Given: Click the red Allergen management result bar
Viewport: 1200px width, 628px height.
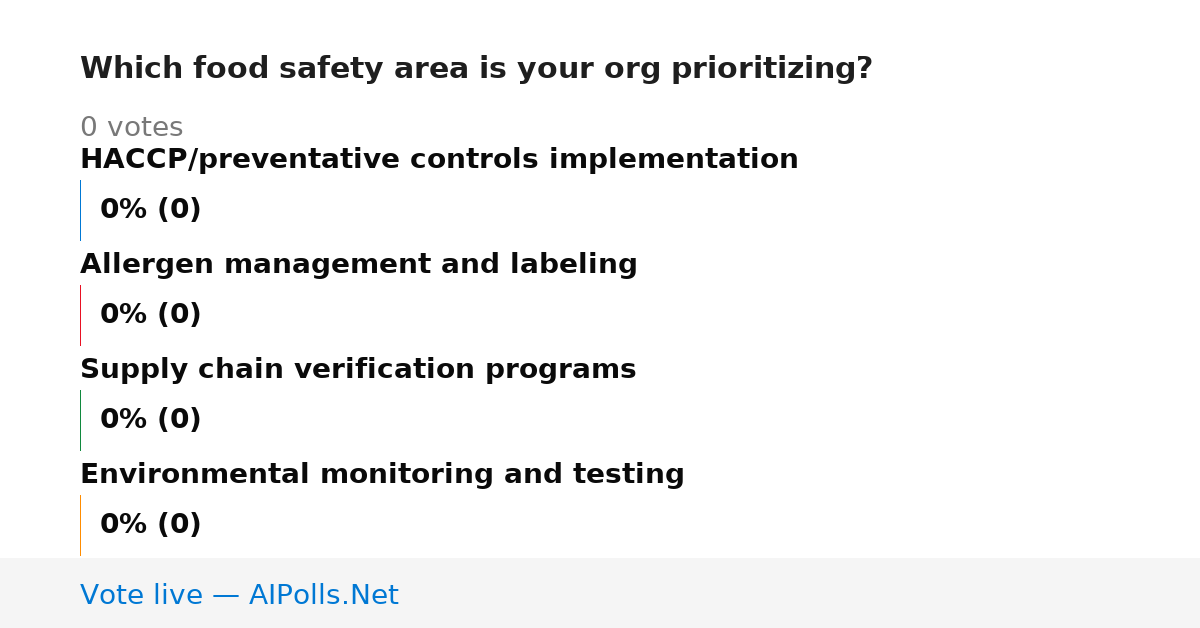Looking at the screenshot, I should point(80,315).
